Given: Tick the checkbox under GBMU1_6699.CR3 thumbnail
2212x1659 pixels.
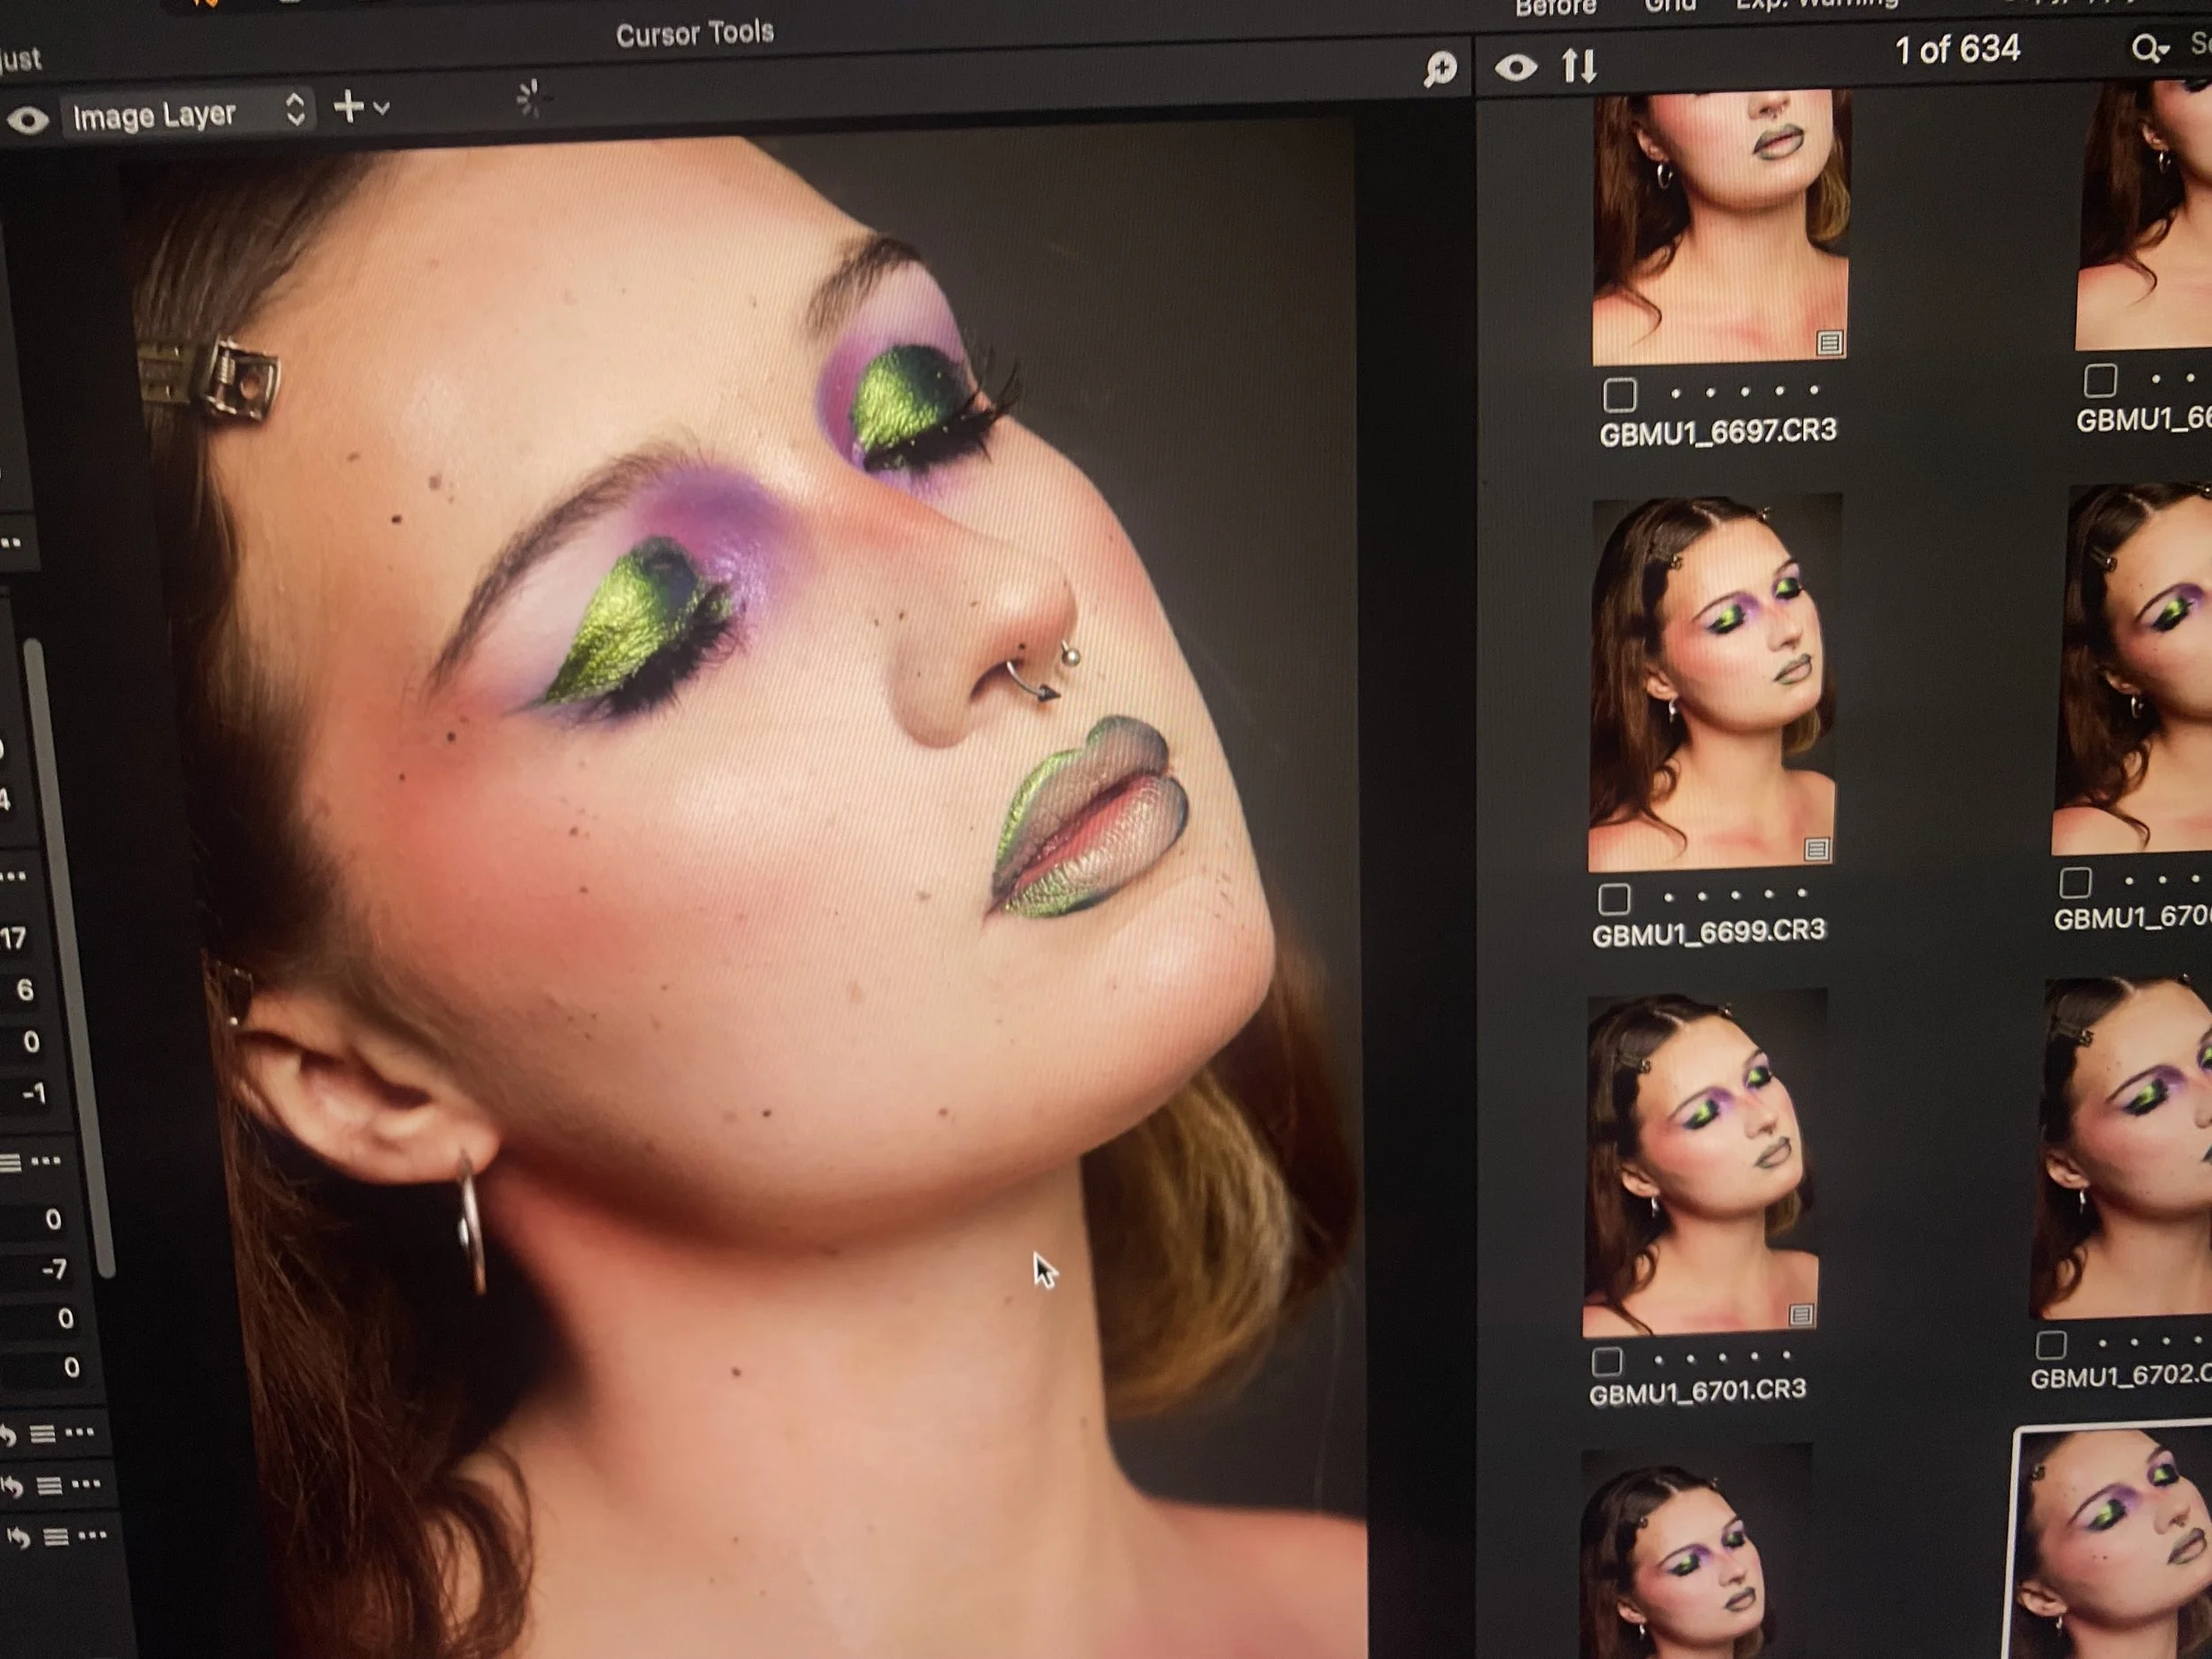Looking at the screenshot, I should tap(1613, 899).
